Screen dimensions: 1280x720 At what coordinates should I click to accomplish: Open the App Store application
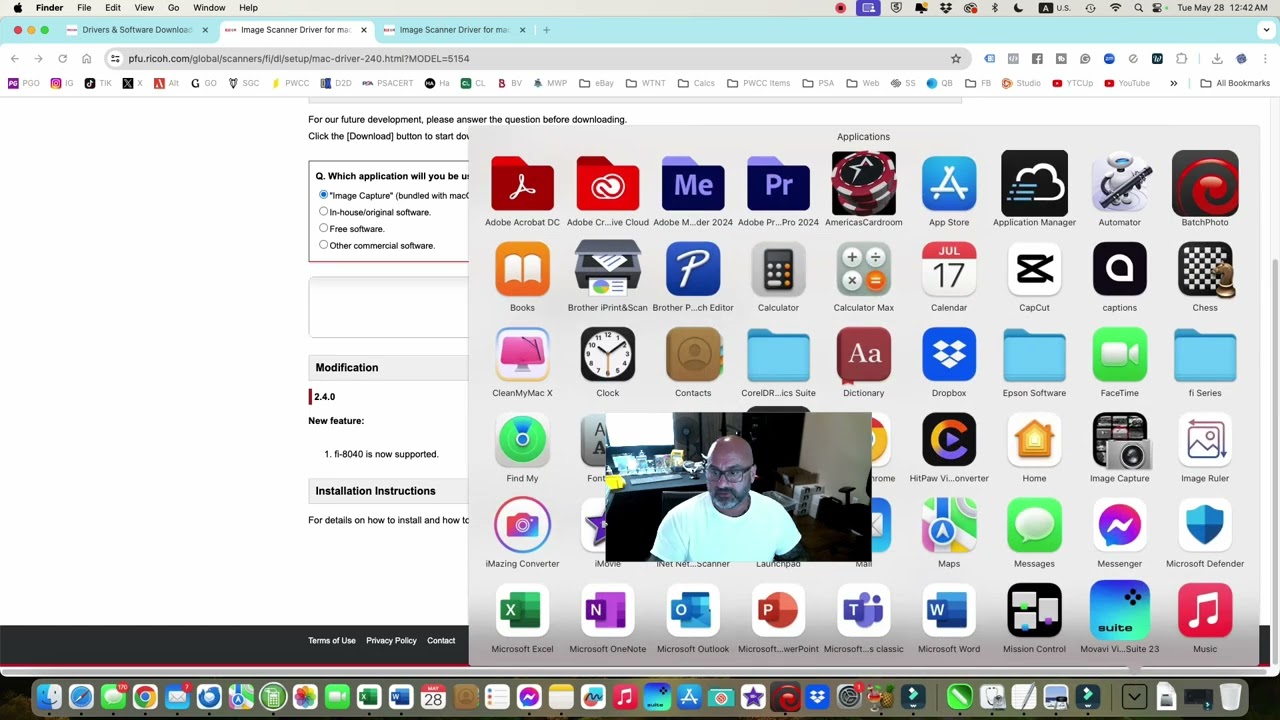[x=949, y=184]
